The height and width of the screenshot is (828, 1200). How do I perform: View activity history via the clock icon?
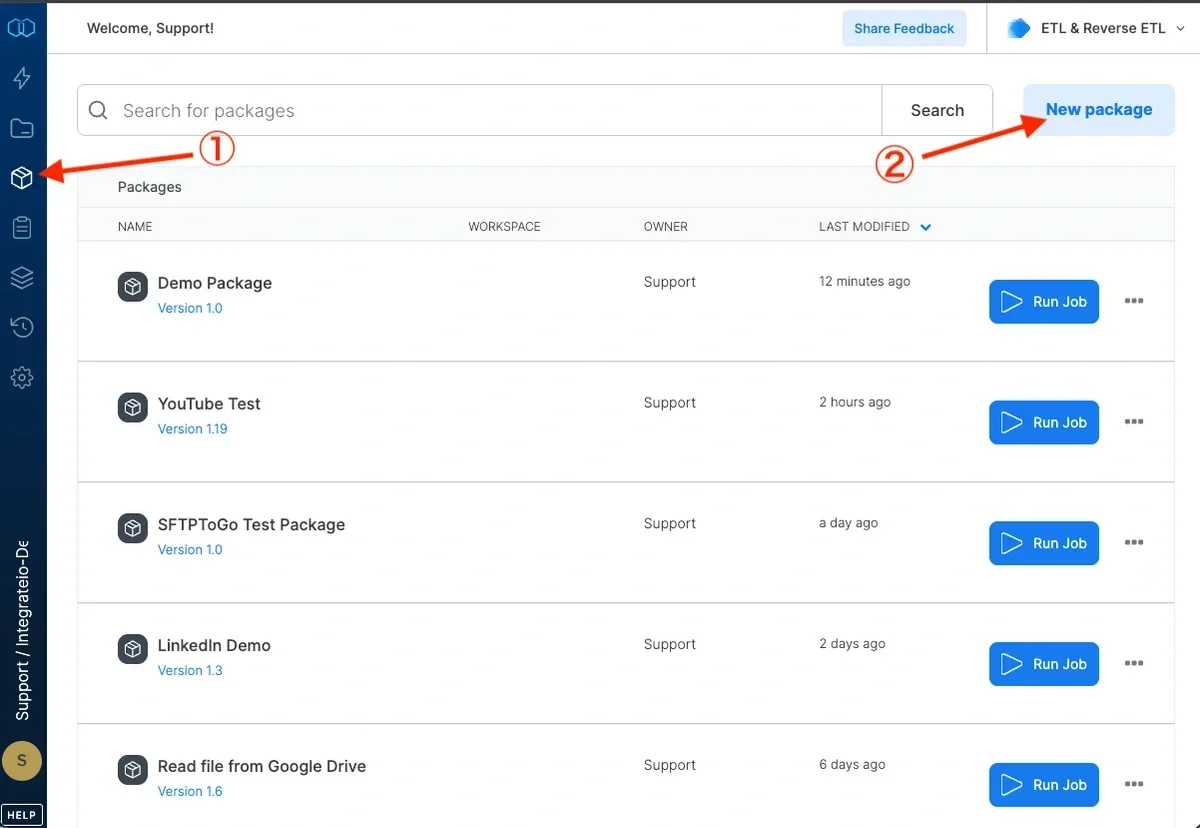point(22,327)
